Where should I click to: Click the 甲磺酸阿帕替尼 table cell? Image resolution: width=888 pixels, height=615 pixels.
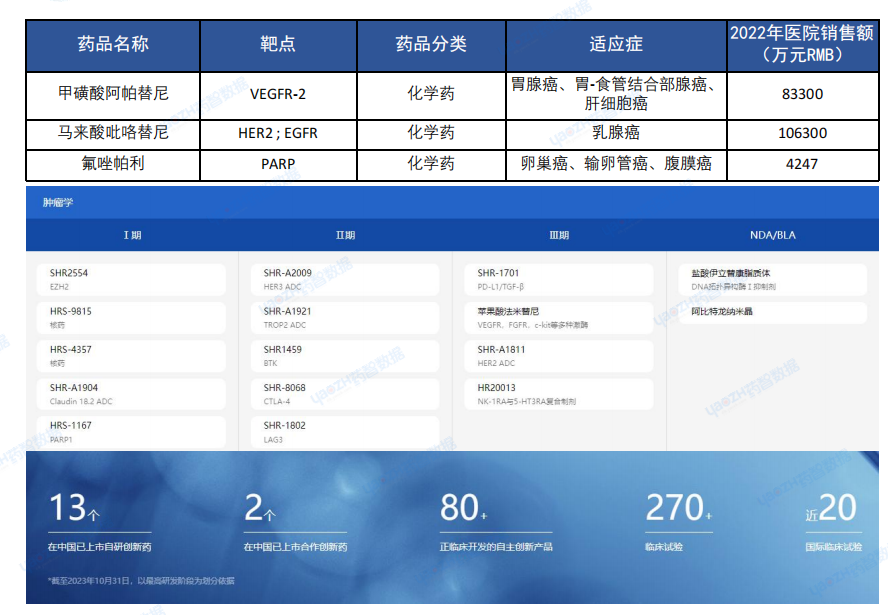(x=113, y=94)
